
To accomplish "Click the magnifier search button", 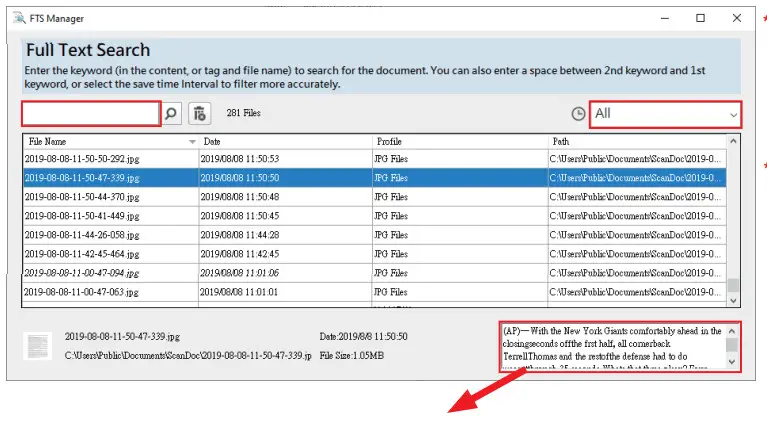I will tap(171, 113).
